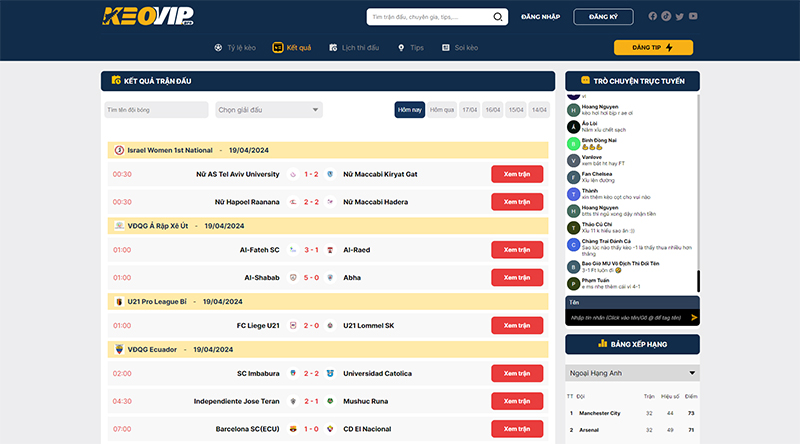Click Al-Raed team crest
The image size is (800, 444).
[x=330, y=250]
